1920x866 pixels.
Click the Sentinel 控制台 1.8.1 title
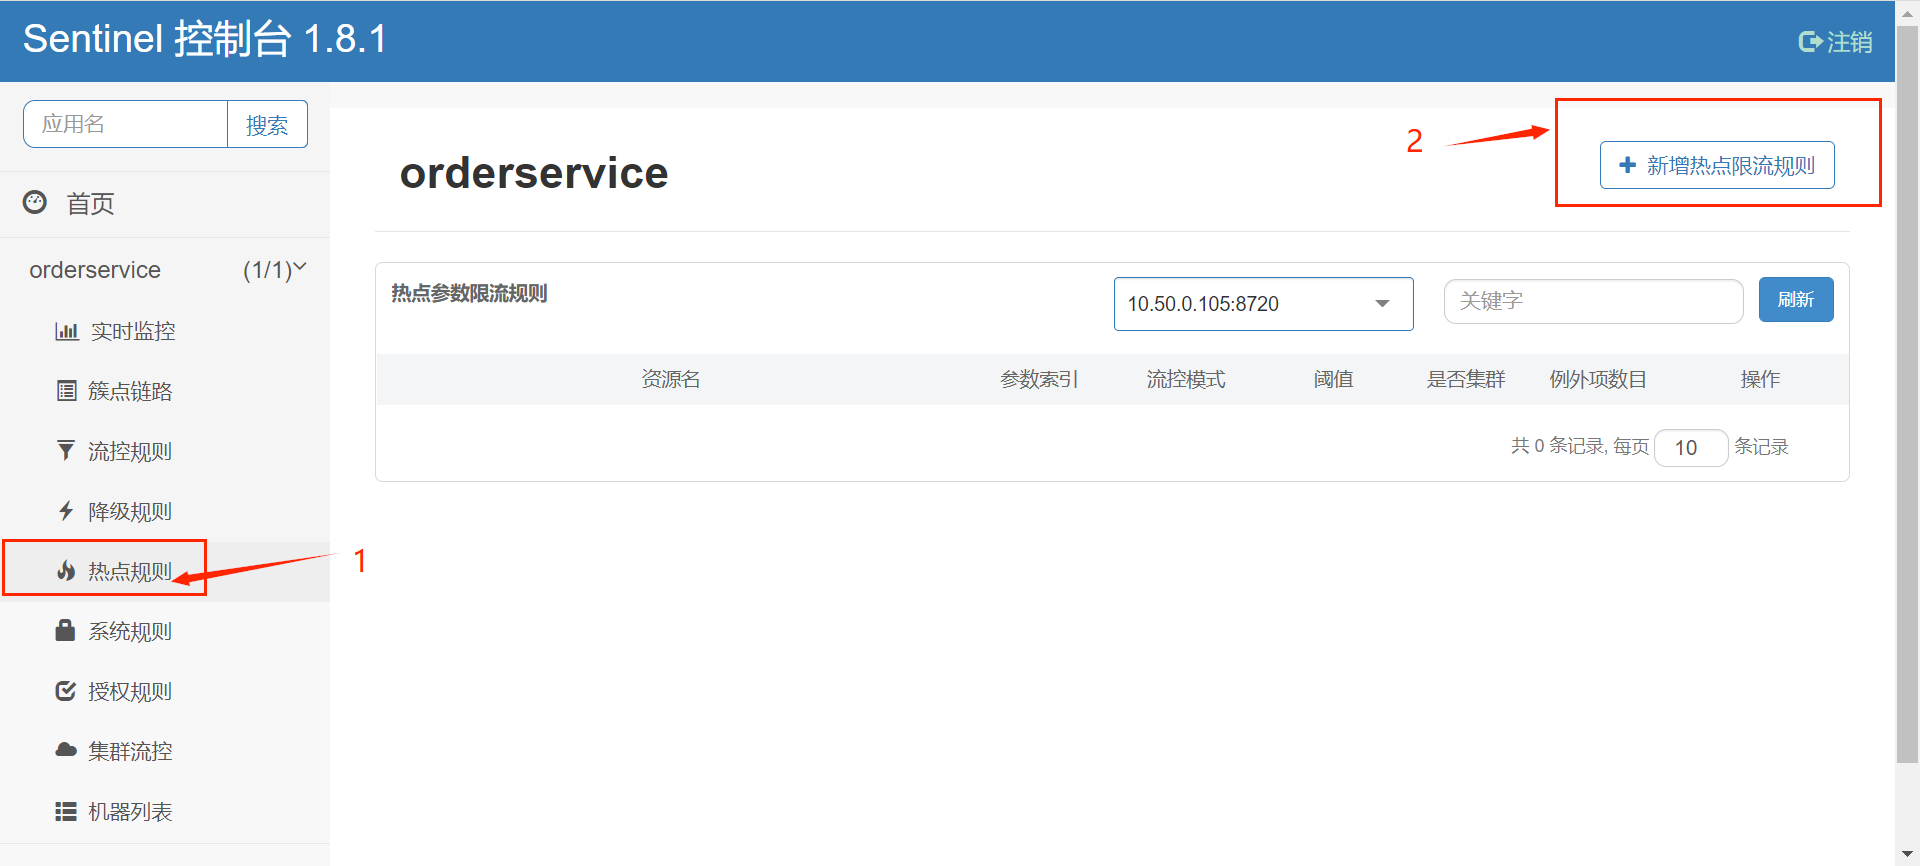coord(205,39)
